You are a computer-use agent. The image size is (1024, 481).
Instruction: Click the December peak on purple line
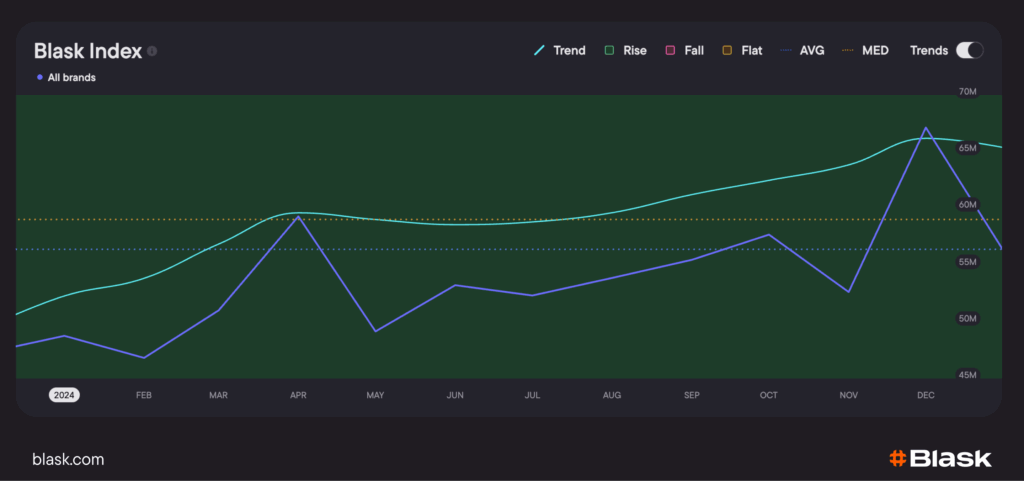[926, 129]
